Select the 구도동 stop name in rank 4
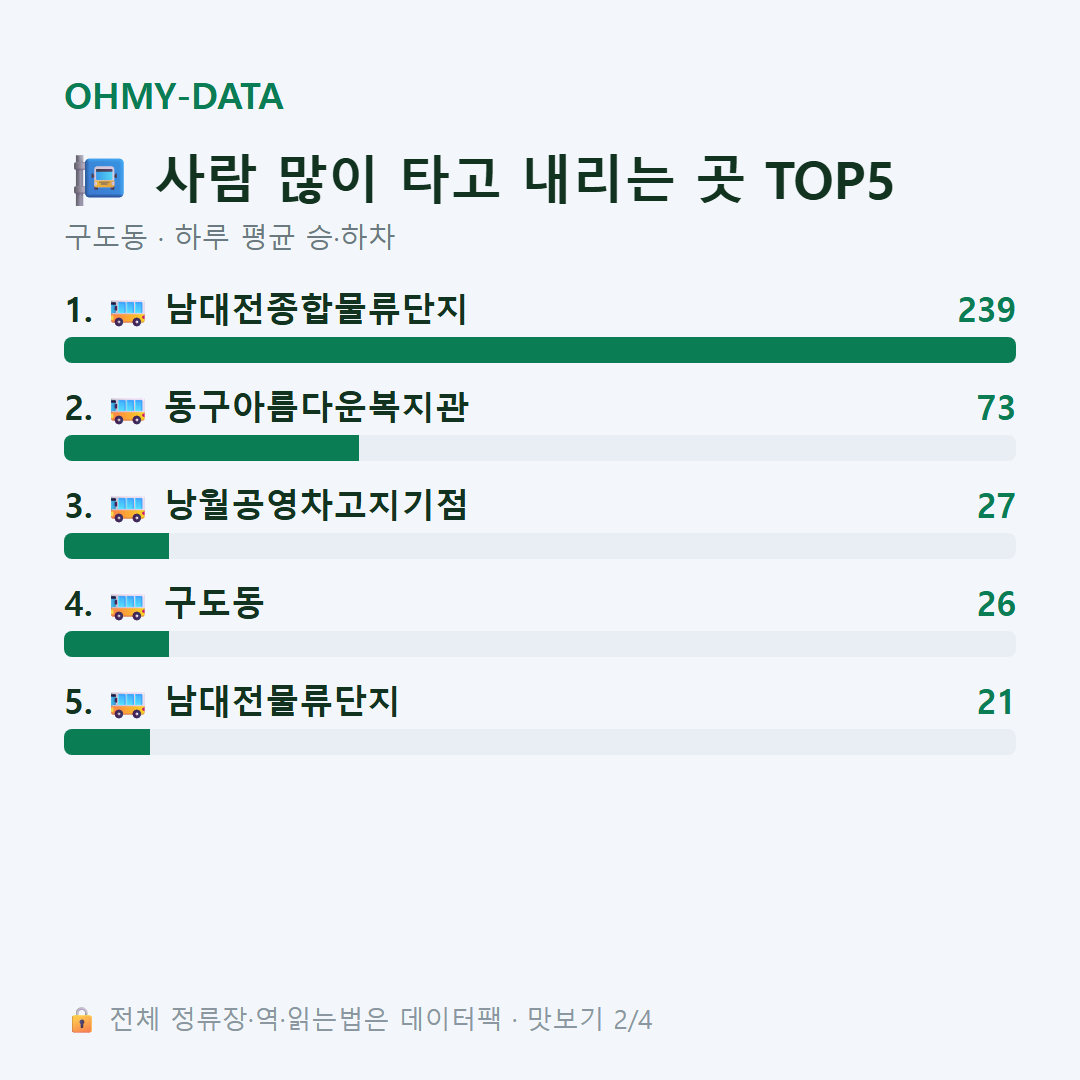 pyautogui.click(x=214, y=603)
